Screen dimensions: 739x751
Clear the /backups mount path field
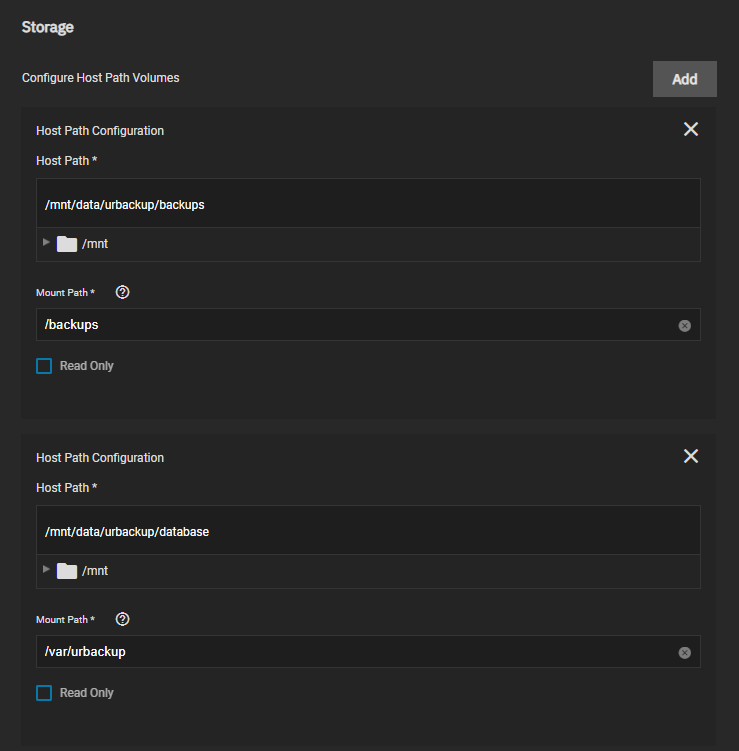pyautogui.click(x=684, y=326)
